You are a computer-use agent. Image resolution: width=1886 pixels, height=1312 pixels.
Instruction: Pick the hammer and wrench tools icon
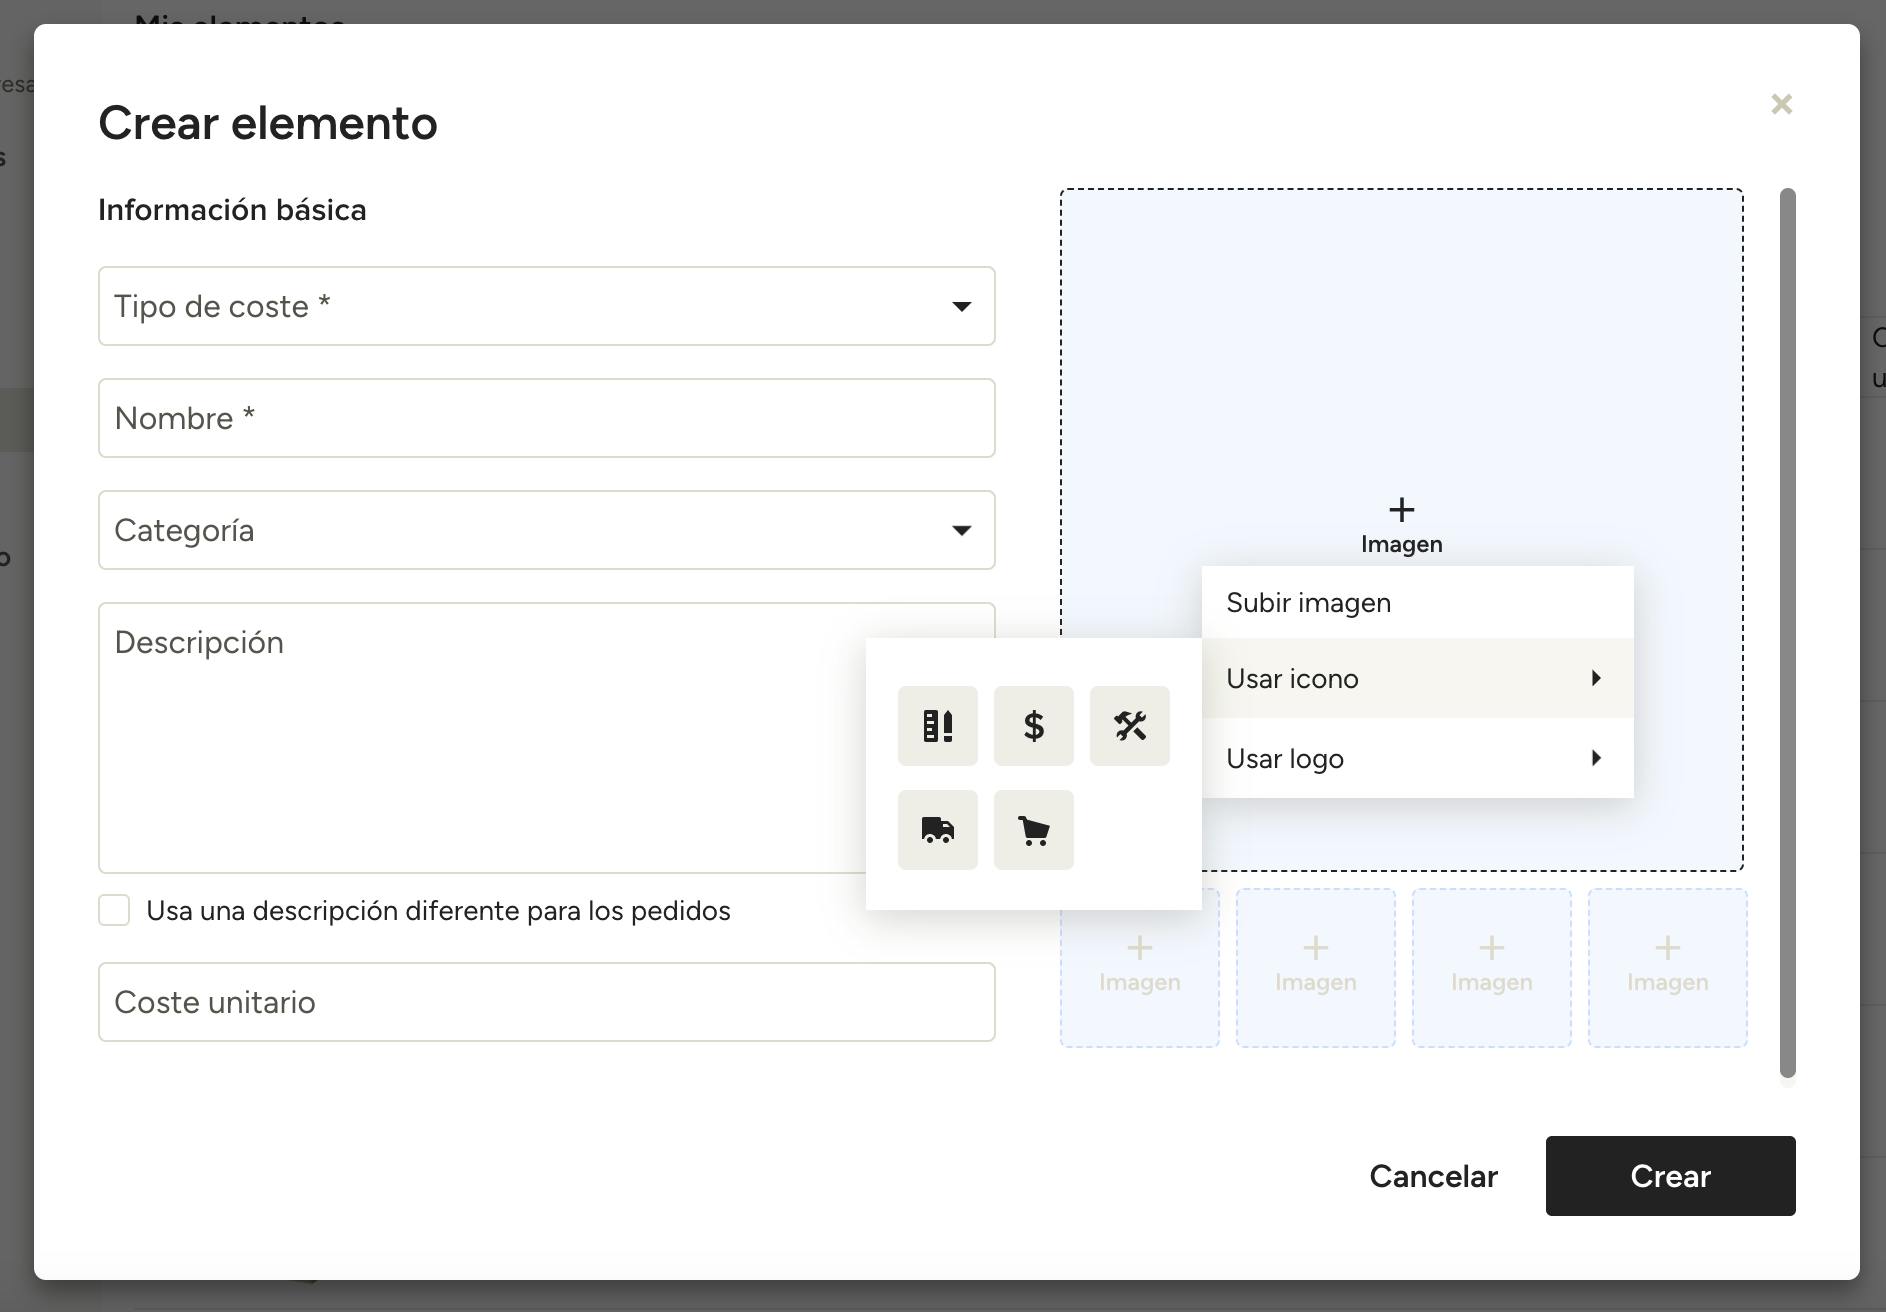point(1129,726)
